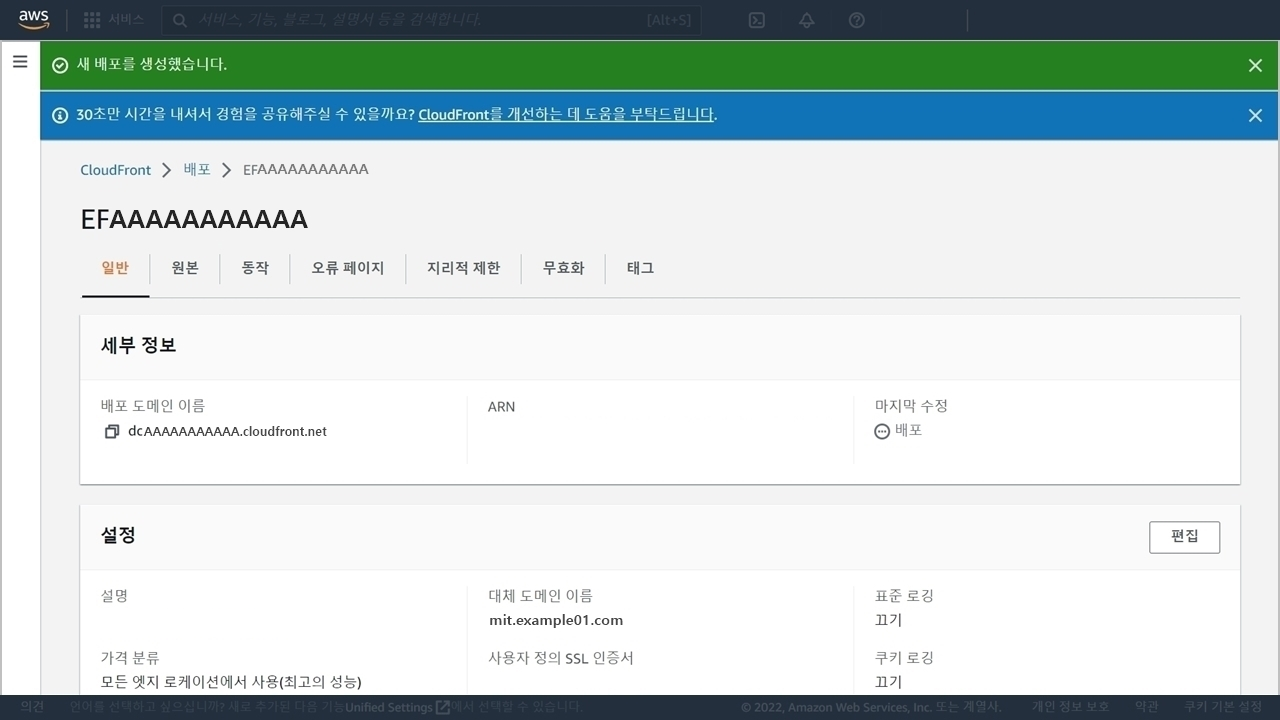Viewport: 1280px width, 720px height.
Task: Copy the distribution domain name icon
Action: (112, 432)
